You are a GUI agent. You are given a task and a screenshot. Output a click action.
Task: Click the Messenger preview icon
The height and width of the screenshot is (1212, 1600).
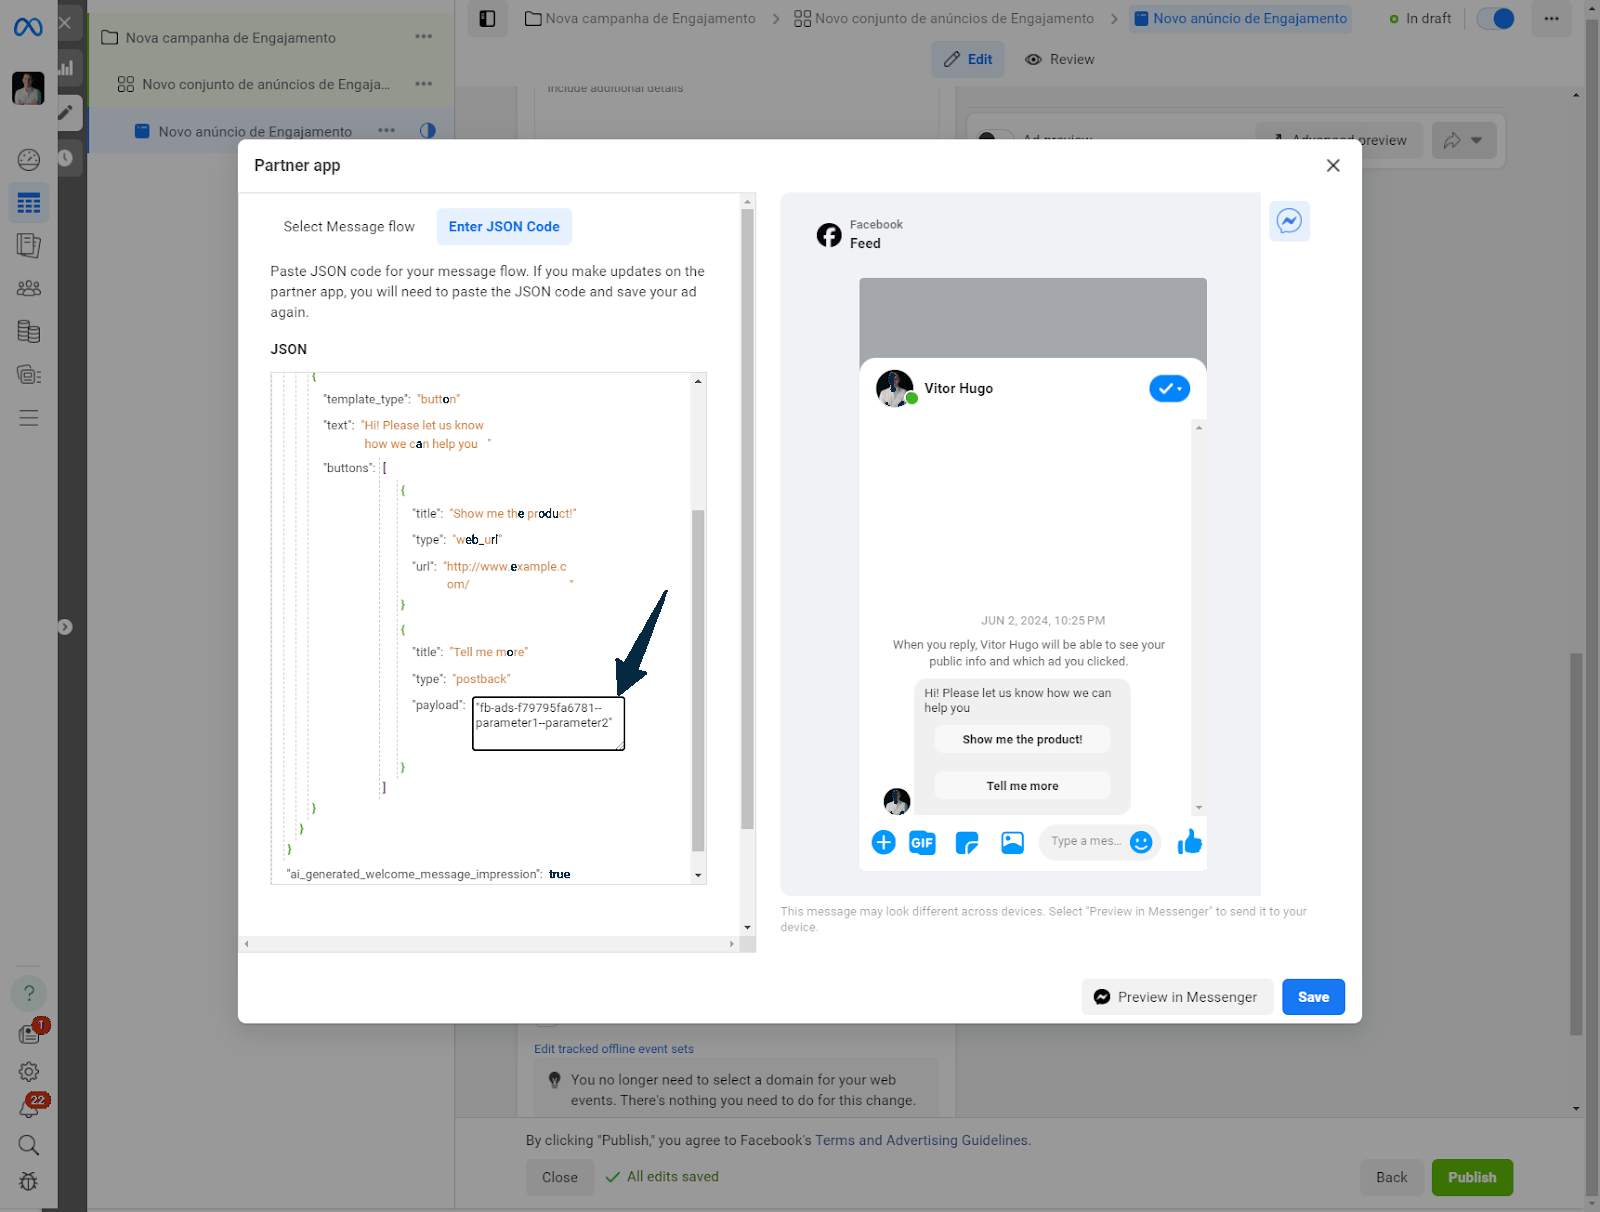(x=1289, y=221)
